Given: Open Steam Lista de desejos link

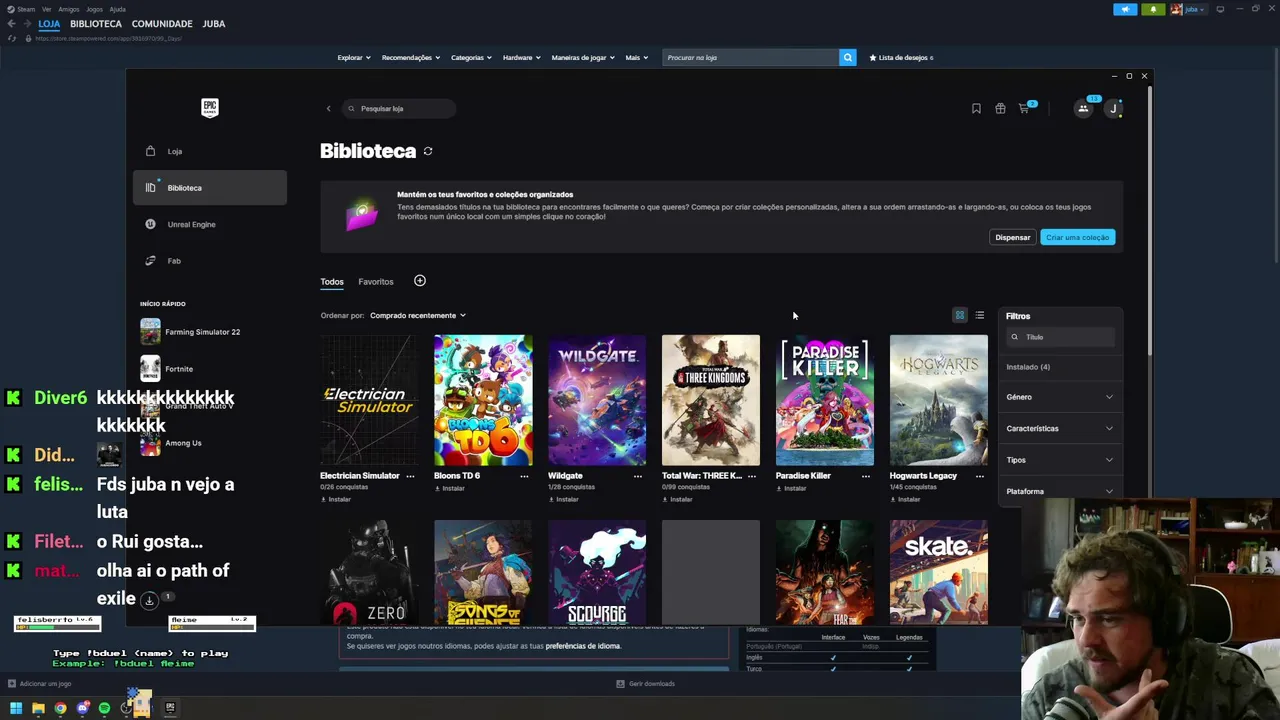Looking at the screenshot, I should click(901, 58).
